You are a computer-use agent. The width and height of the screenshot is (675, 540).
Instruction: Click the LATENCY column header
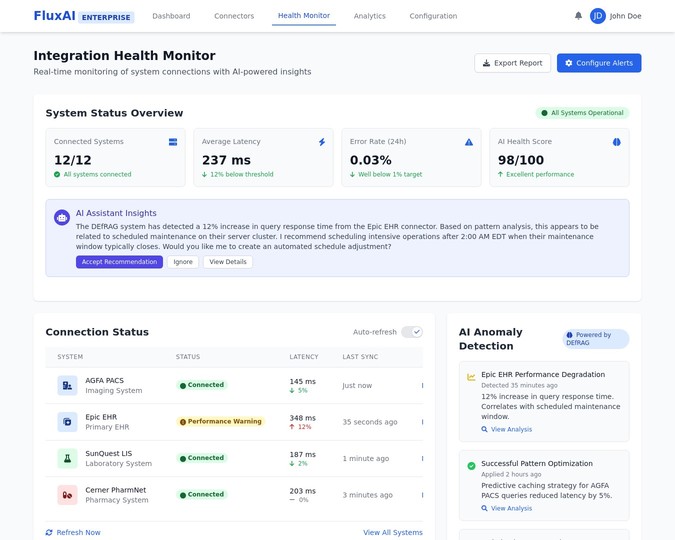[304, 357]
